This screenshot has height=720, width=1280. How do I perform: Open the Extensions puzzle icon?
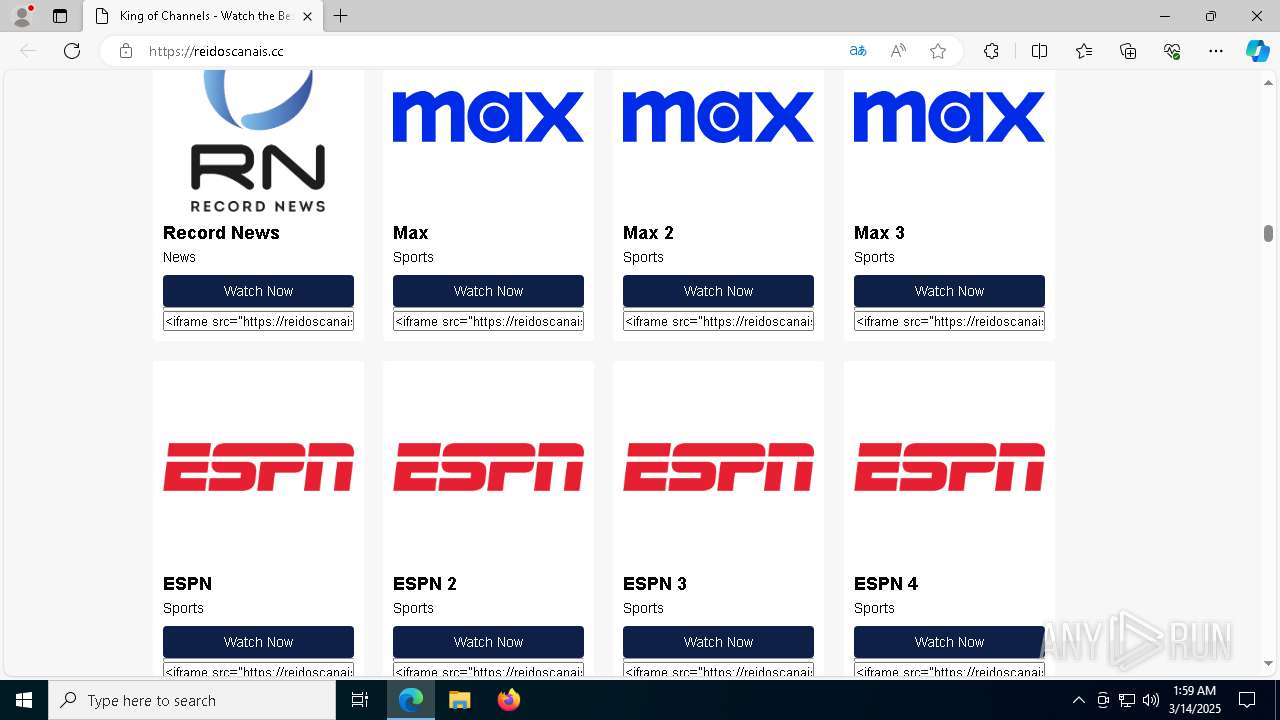991,51
